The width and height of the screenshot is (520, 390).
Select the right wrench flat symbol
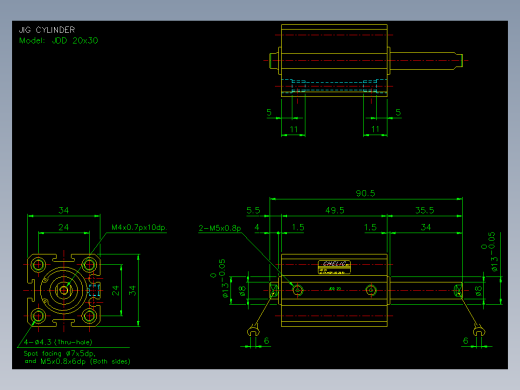coord(479,330)
